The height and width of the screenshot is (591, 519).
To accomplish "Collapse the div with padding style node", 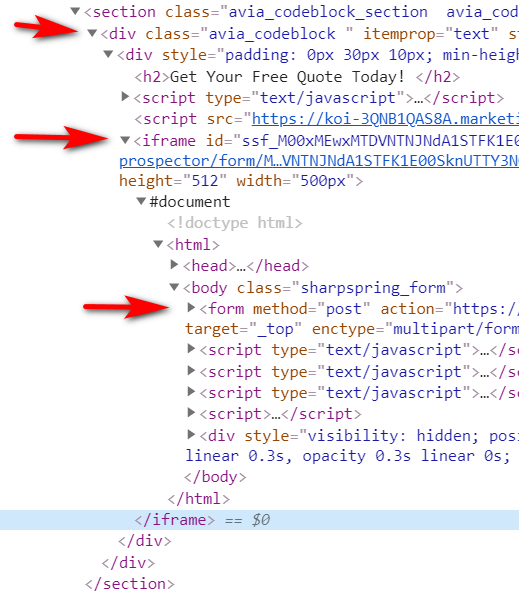I will (109, 54).
